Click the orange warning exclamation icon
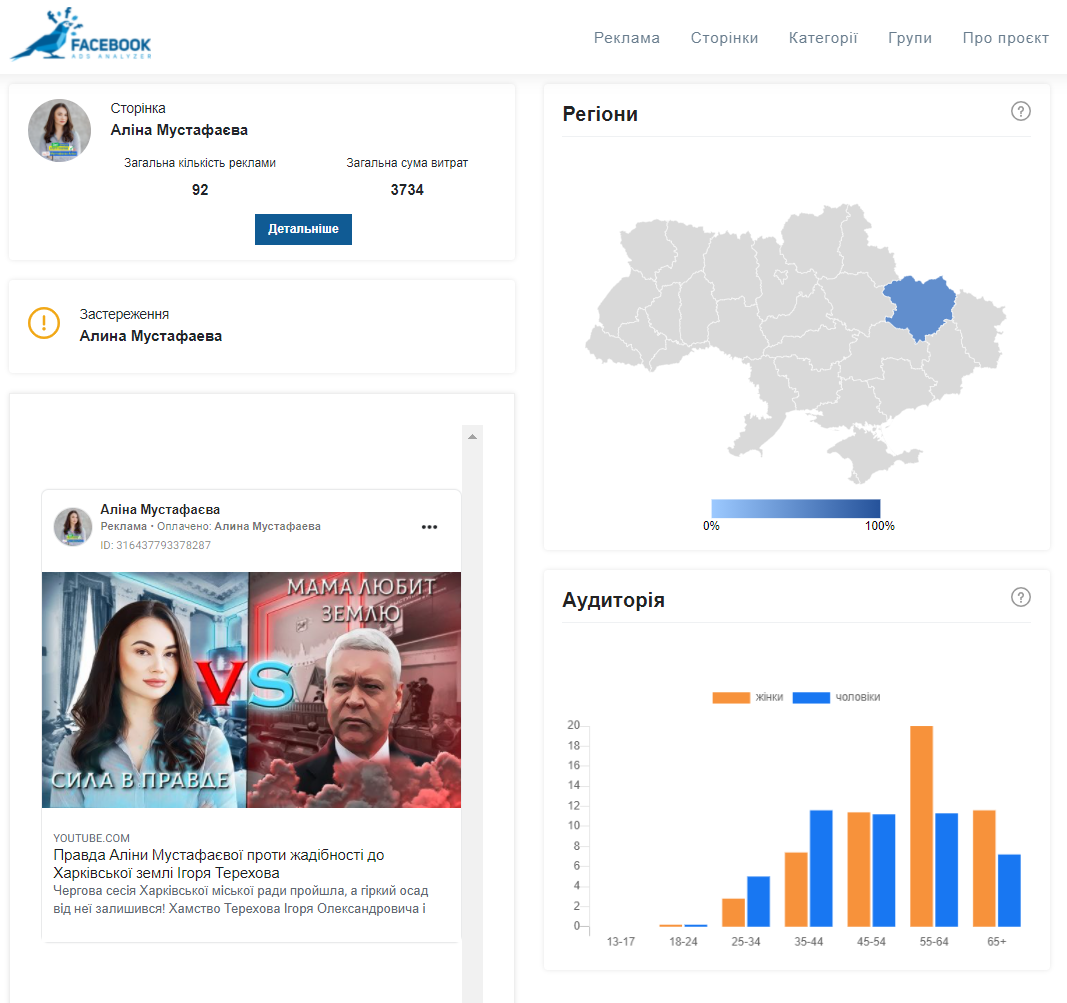The image size is (1067, 1003). 44,323
